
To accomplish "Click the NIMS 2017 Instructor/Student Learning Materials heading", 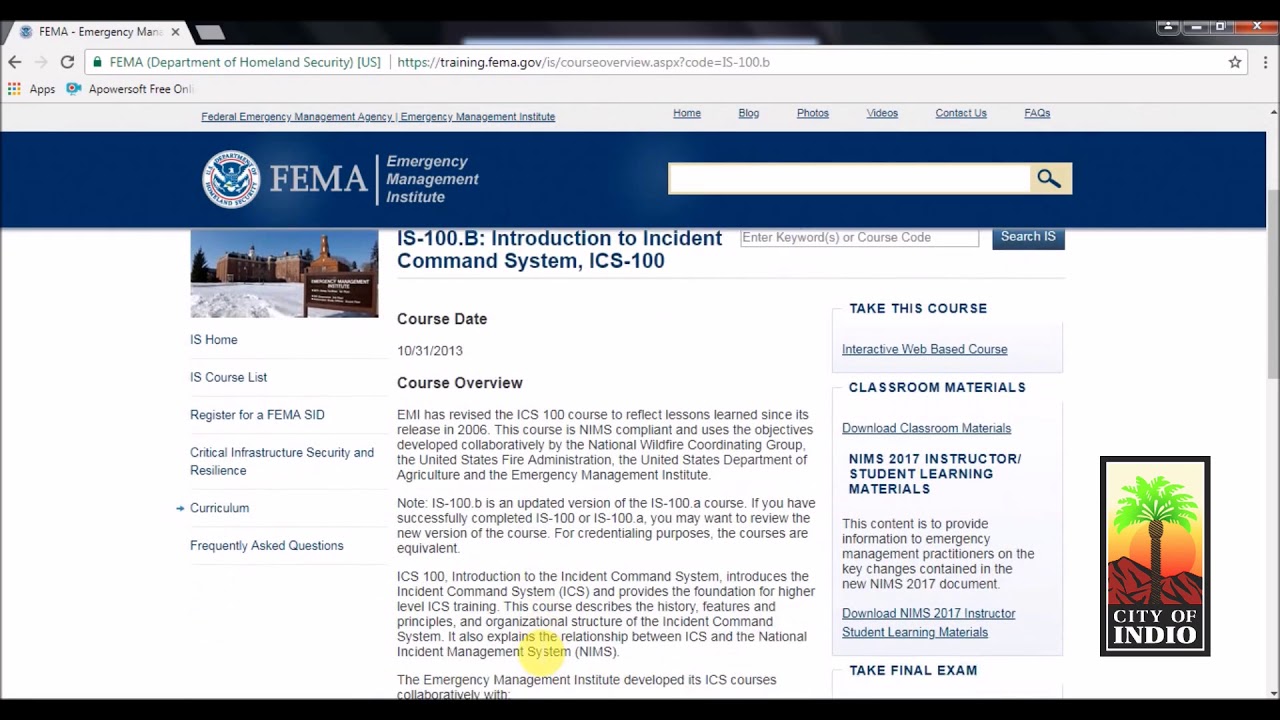I will tap(935, 474).
